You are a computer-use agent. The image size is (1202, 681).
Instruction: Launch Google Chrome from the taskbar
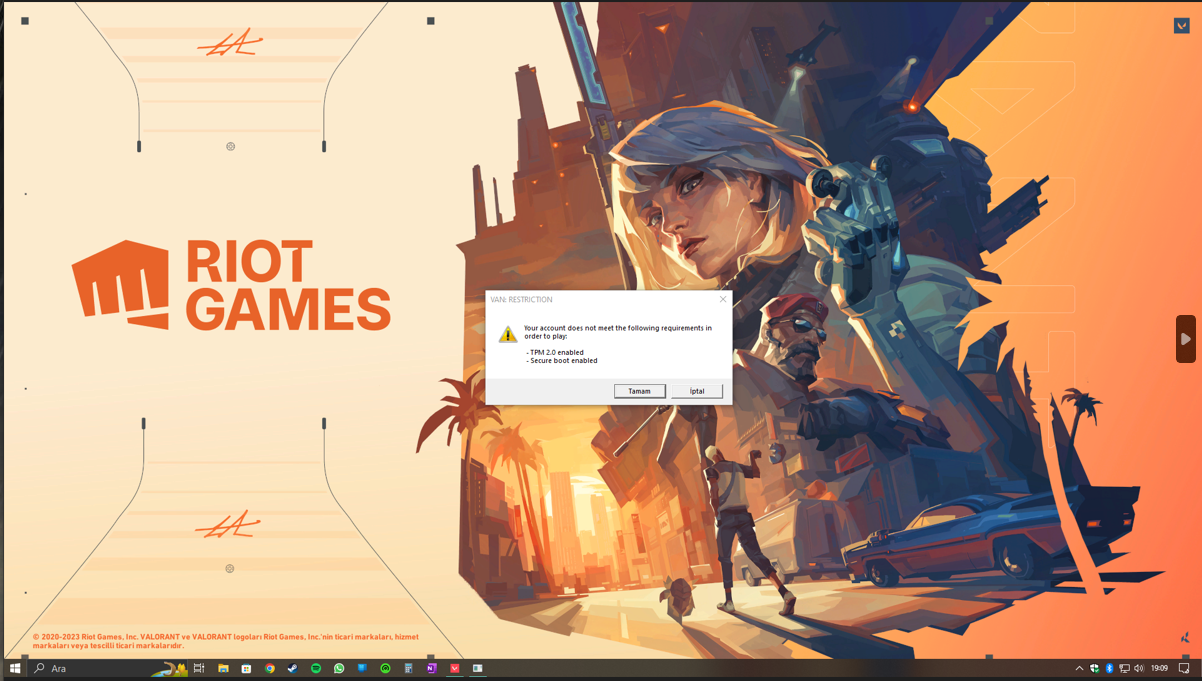(x=270, y=668)
